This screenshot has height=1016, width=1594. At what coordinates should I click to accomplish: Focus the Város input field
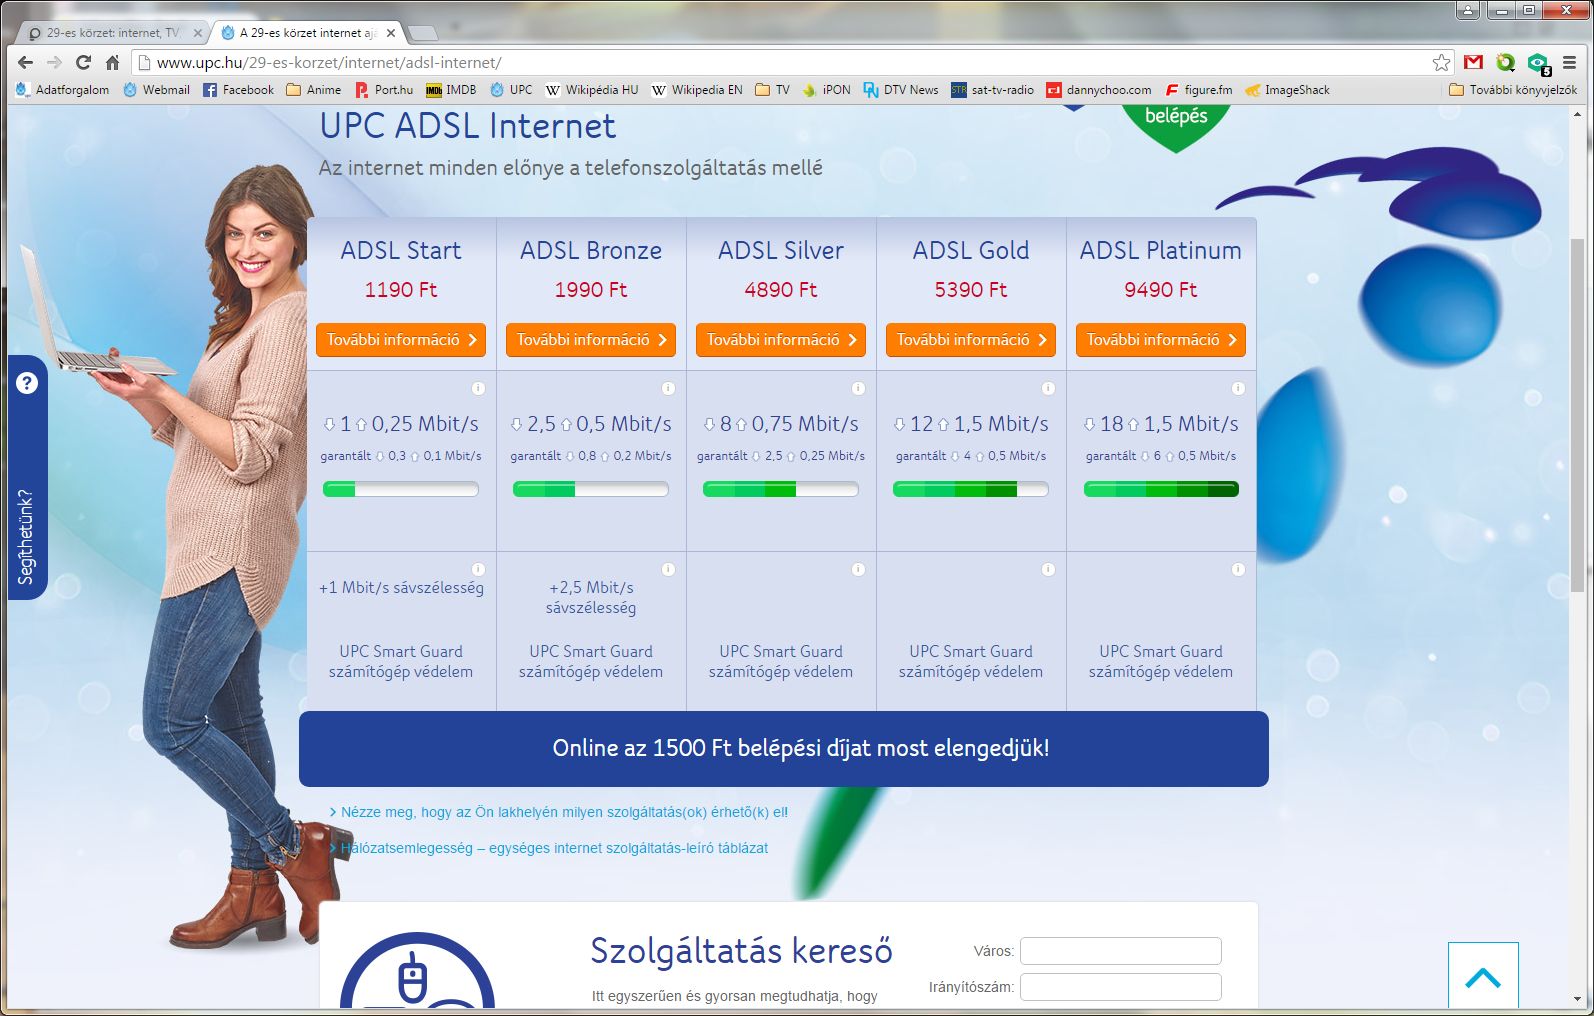tap(1121, 951)
